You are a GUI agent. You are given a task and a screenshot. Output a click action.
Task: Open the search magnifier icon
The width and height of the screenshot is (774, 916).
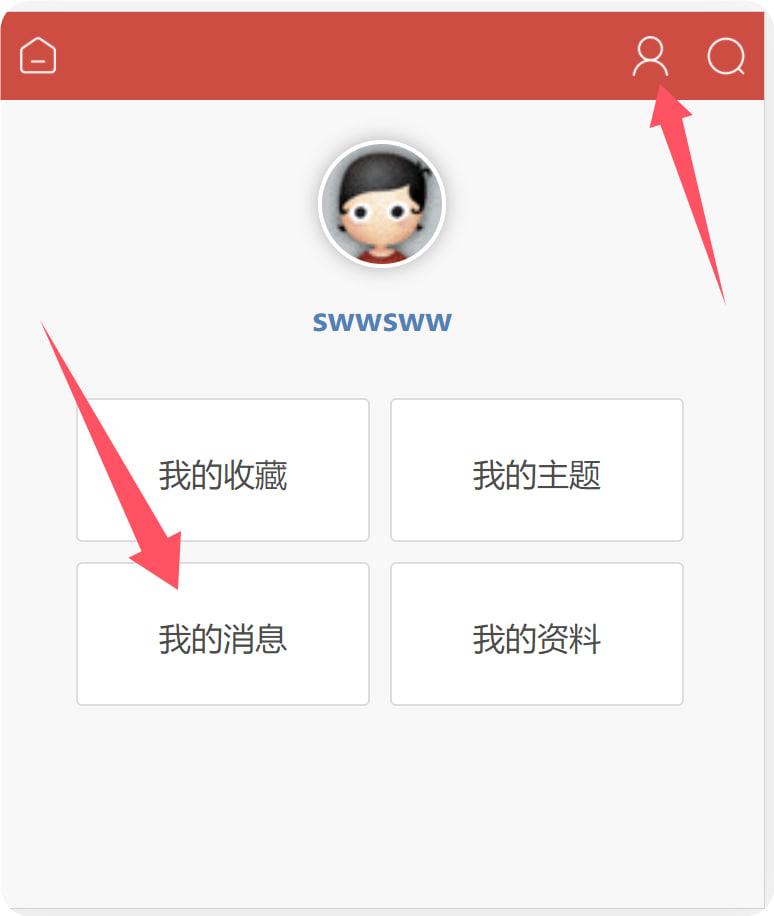pos(726,56)
